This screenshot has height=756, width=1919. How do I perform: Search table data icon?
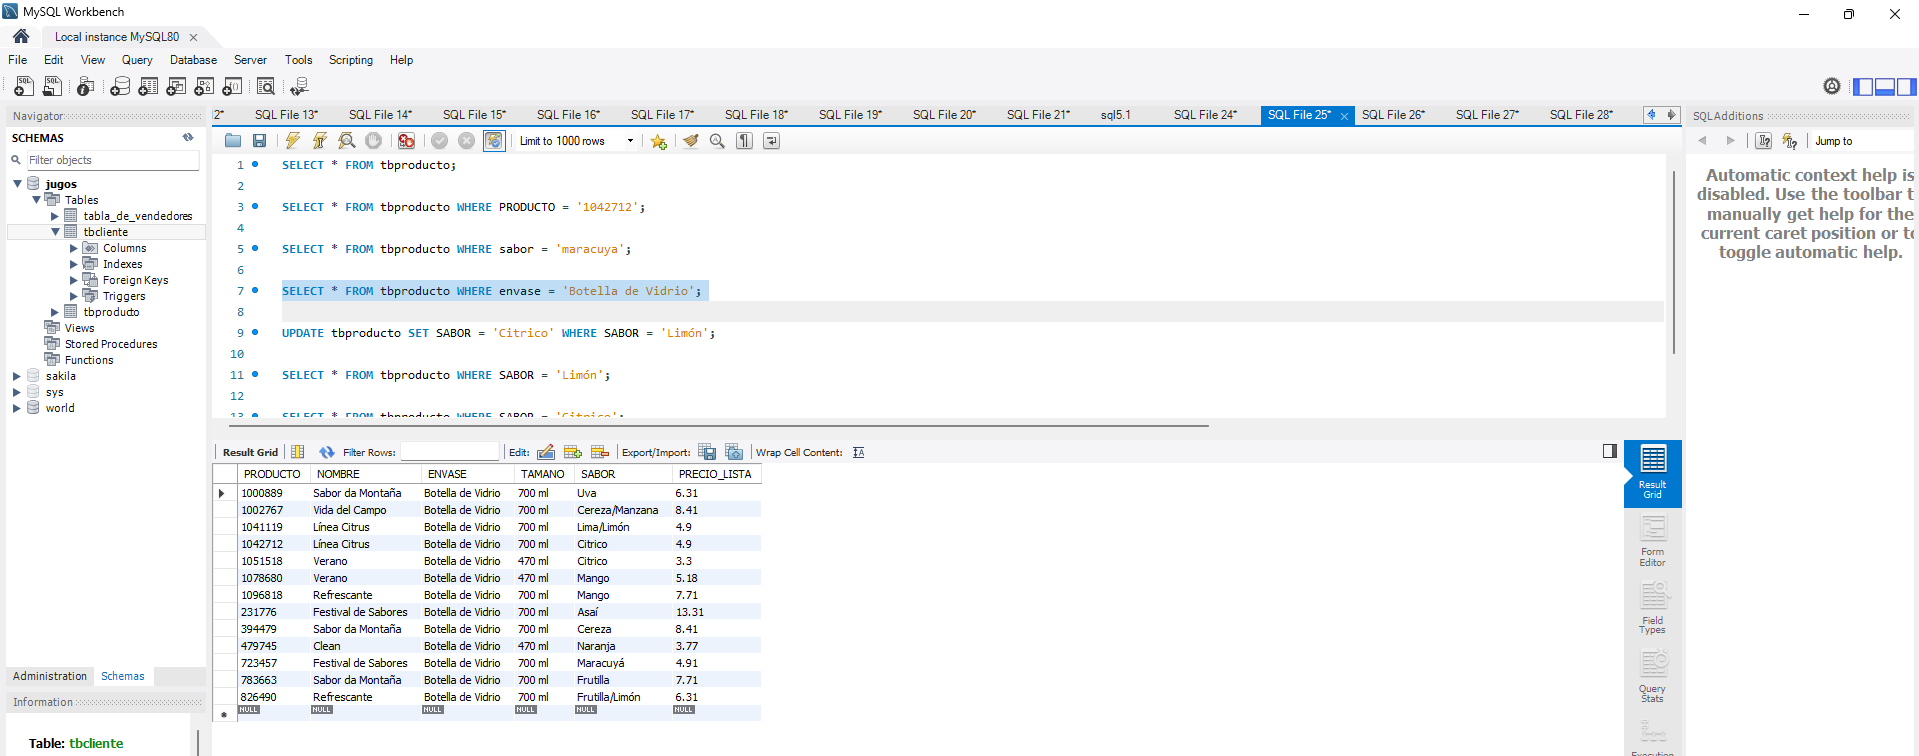pyautogui.click(x=266, y=87)
